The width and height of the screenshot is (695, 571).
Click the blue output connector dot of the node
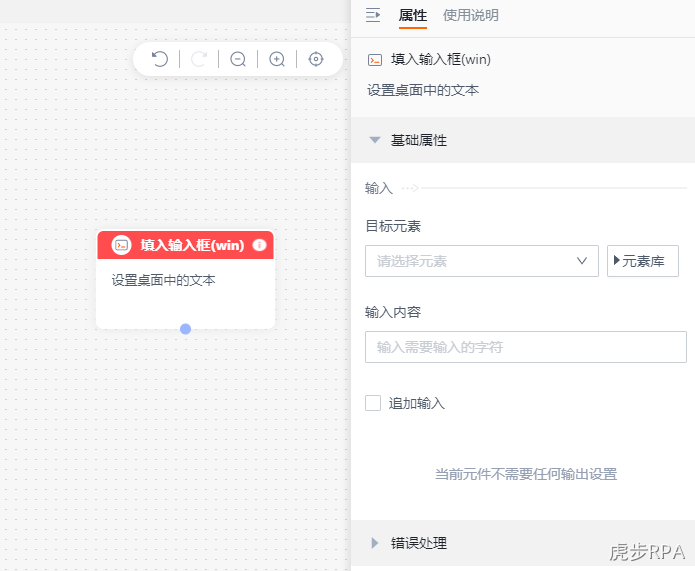coord(186,329)
